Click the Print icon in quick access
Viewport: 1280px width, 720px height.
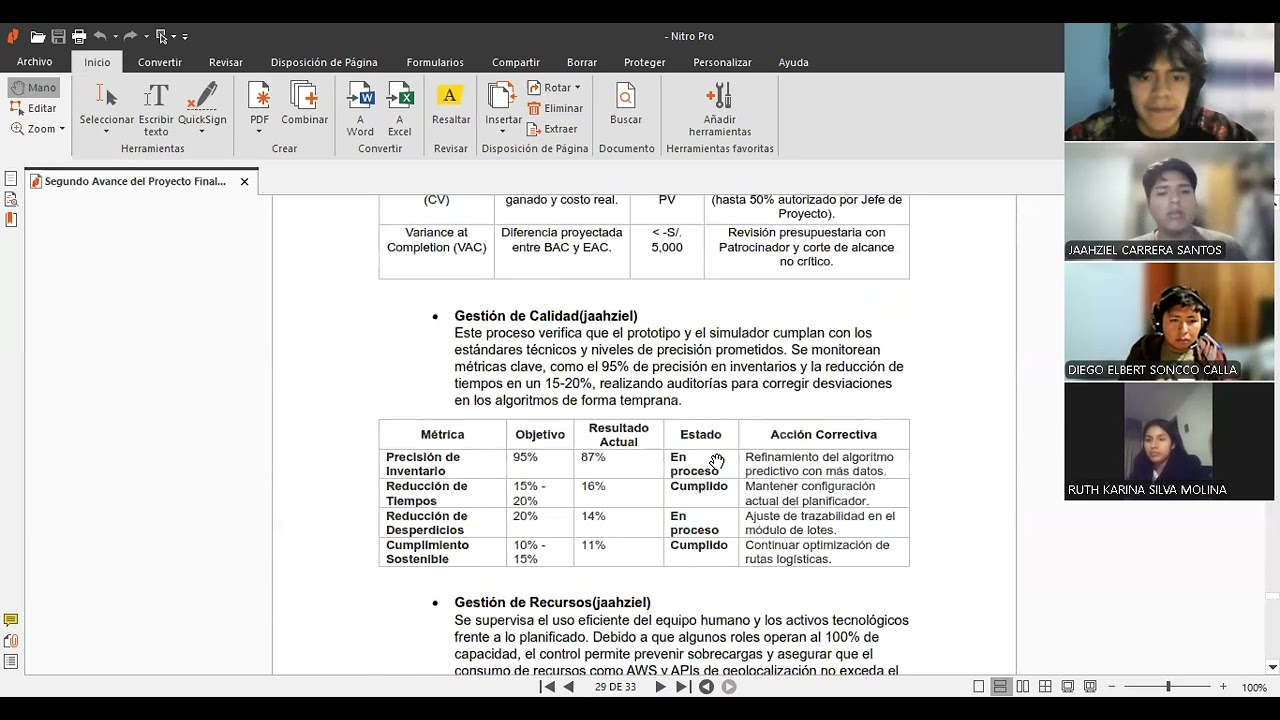[x=79, y=37]
